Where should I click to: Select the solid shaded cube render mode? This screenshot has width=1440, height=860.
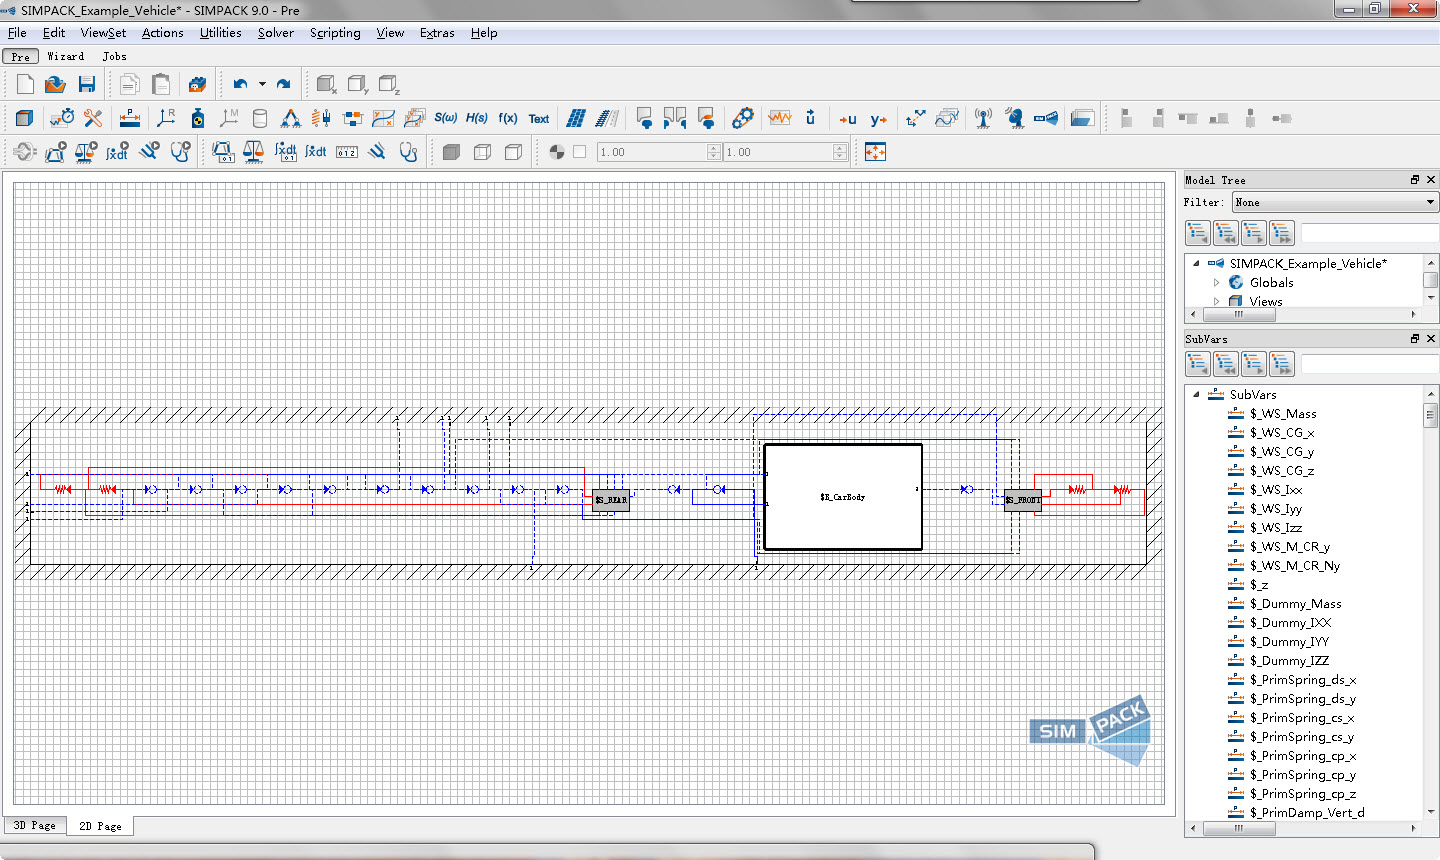tap(451, 152)
